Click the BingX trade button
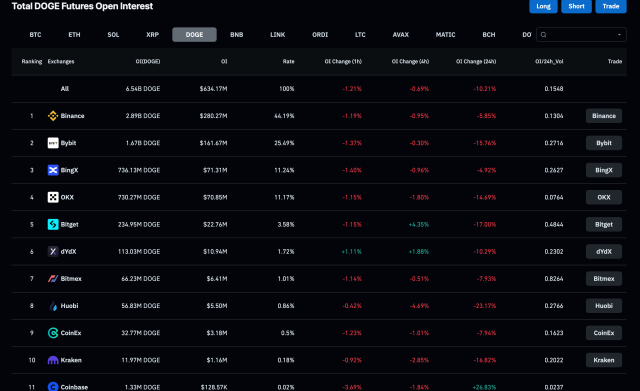Viewport: 640px width, 391px height. pyautogui.click(x=604, y=170)
